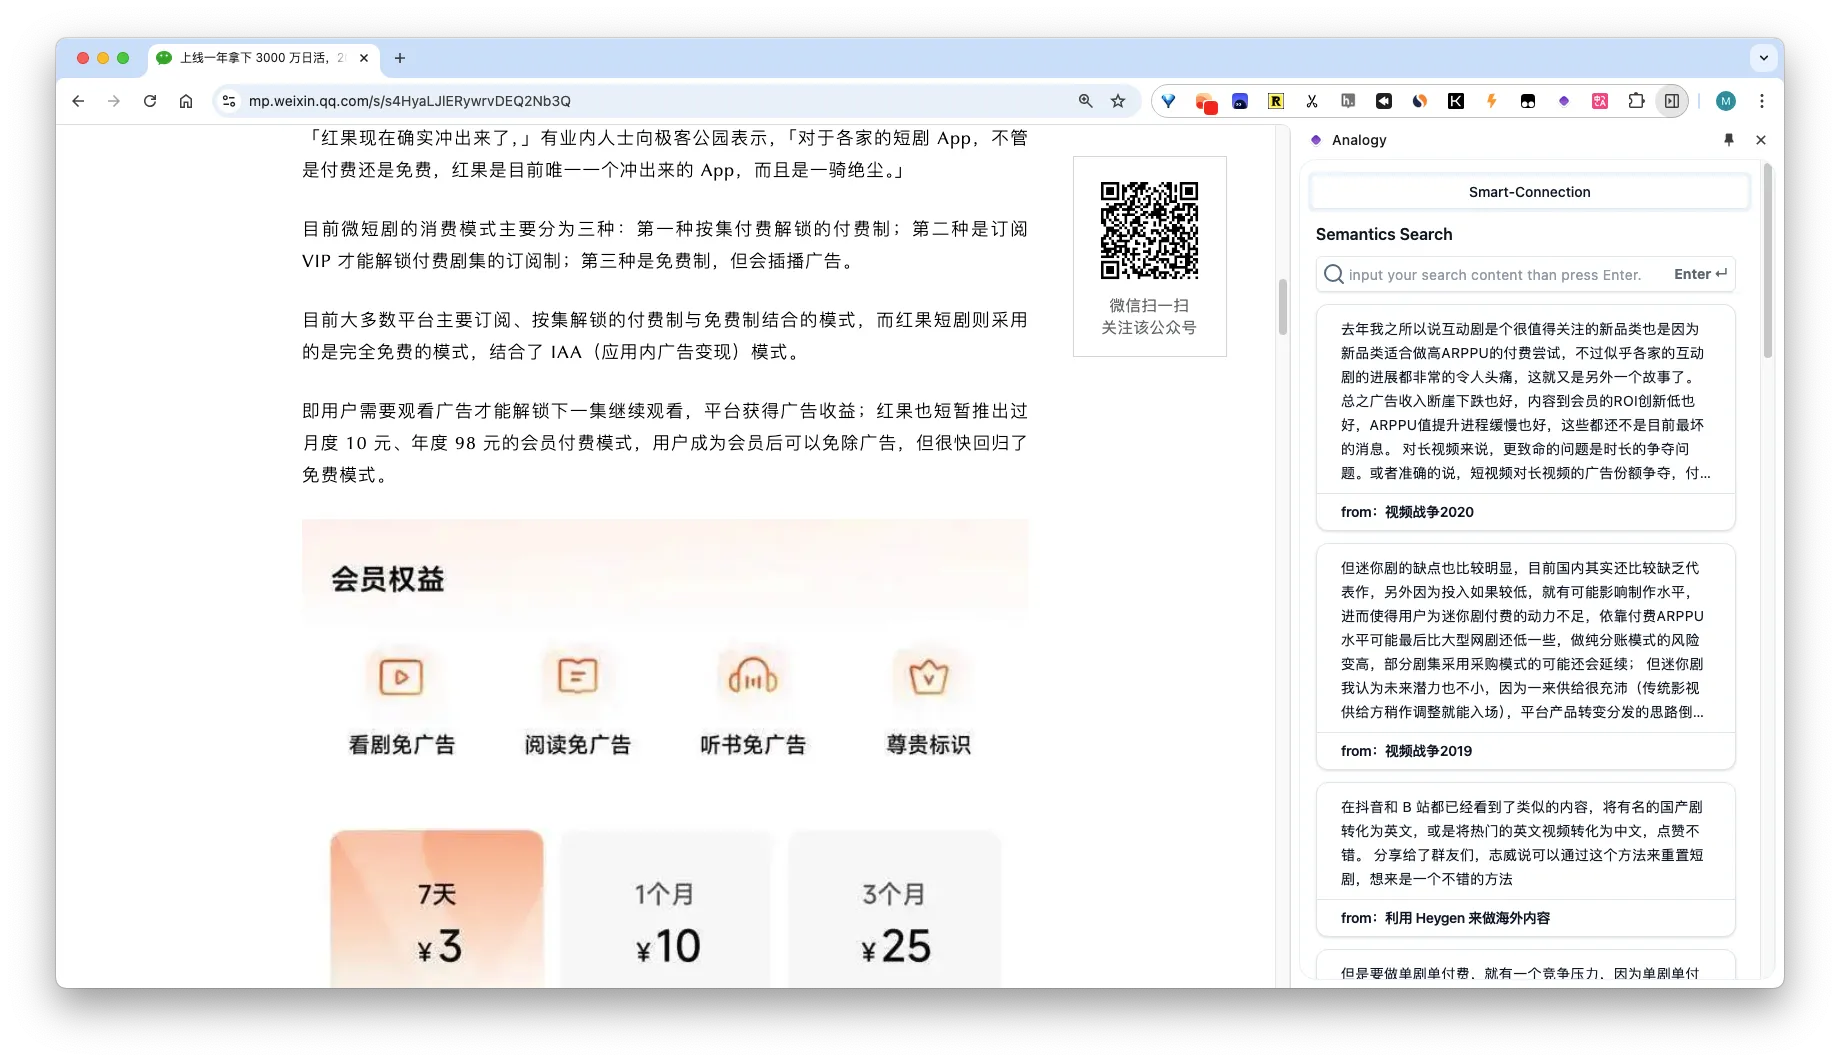Image resolution: width=1840 pixels, height=1062 pixels.
Task: Click the zoom magnifier icon in address bar
Action: pyautogui.click(x=1086, y=101)
